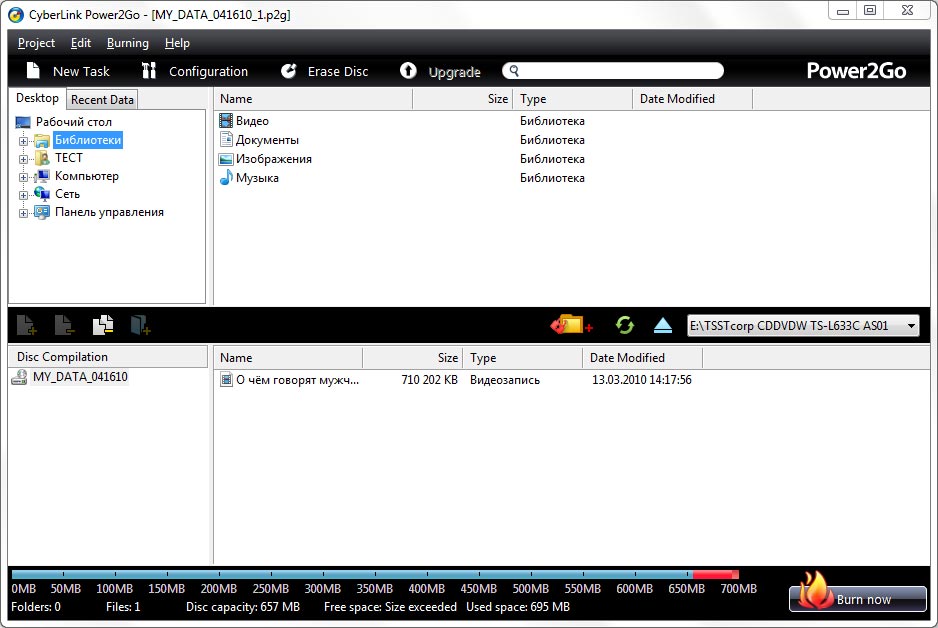
Task: Click the CyberLink Power2Go title bar icon
Action: (16, 15)
